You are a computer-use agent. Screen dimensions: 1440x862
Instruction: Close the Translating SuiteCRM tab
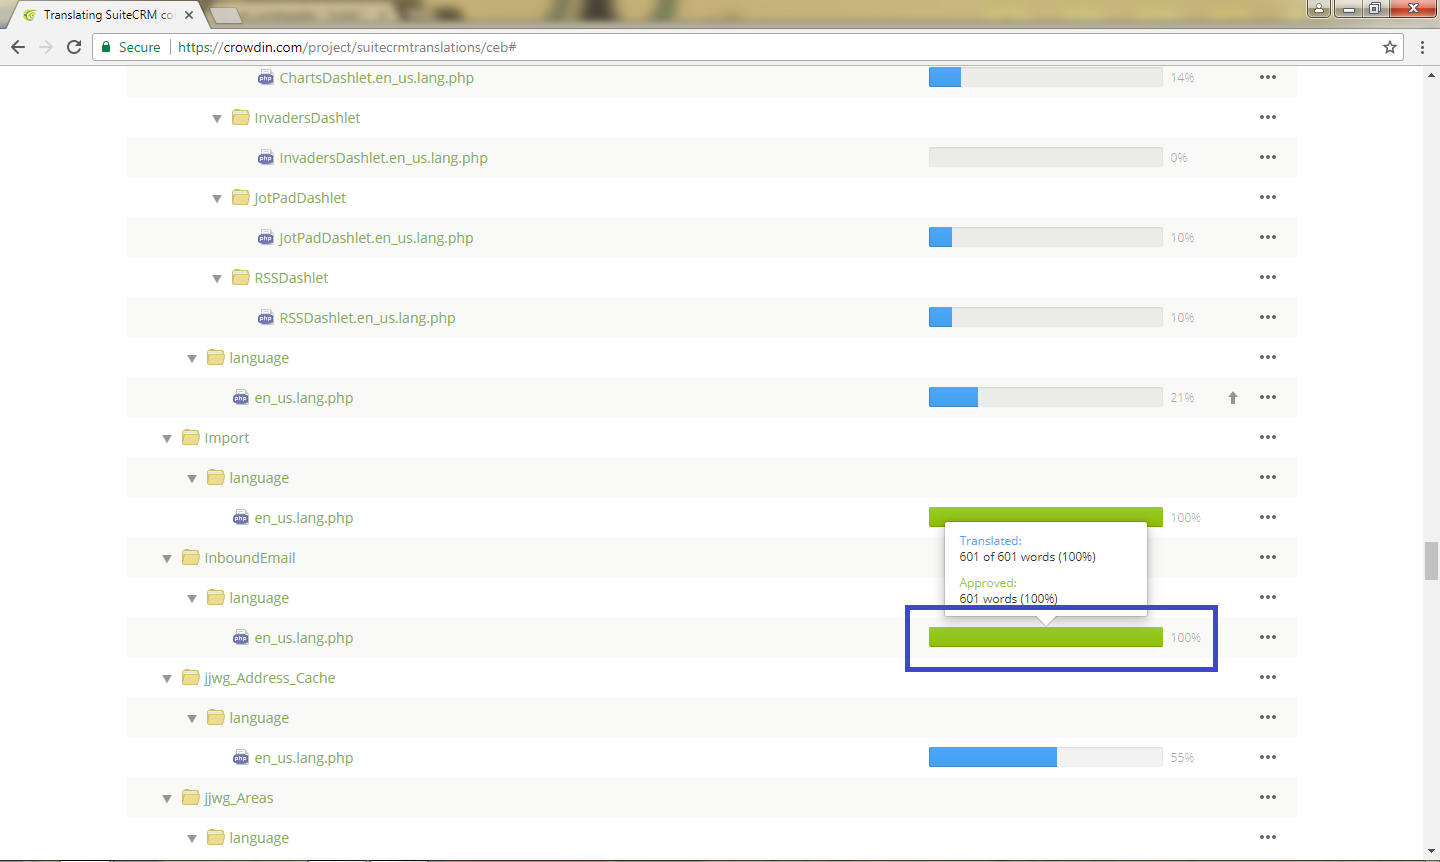click(189, 15)
